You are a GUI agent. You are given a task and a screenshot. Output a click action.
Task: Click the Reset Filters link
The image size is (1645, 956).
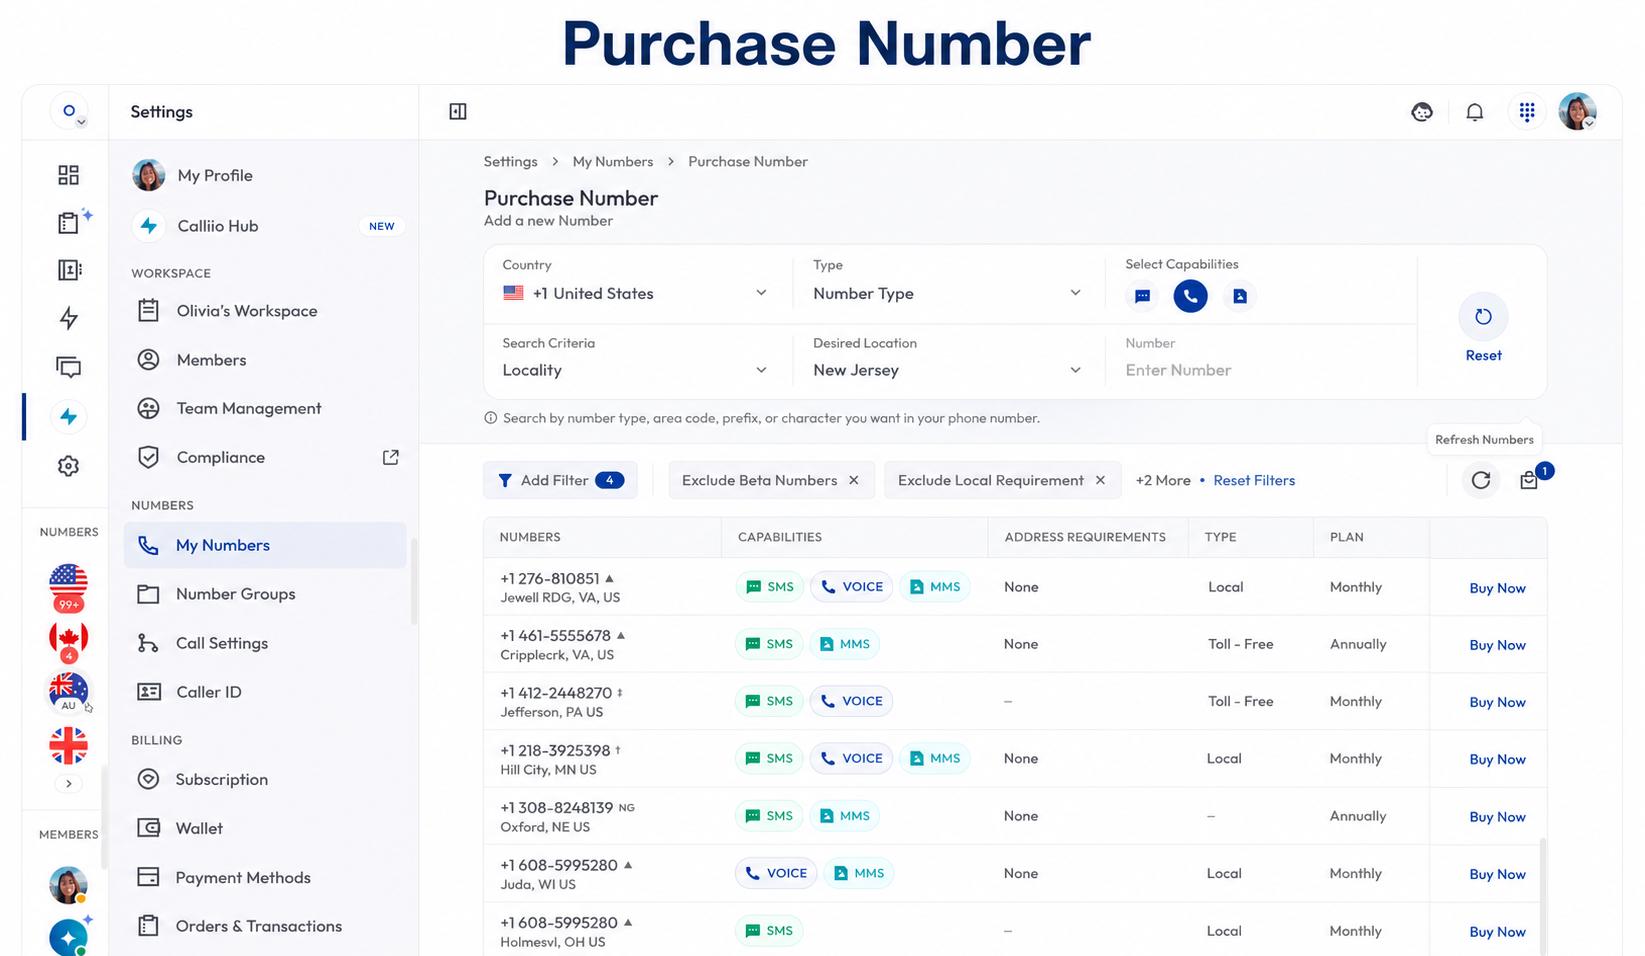tap(1254, 480)
